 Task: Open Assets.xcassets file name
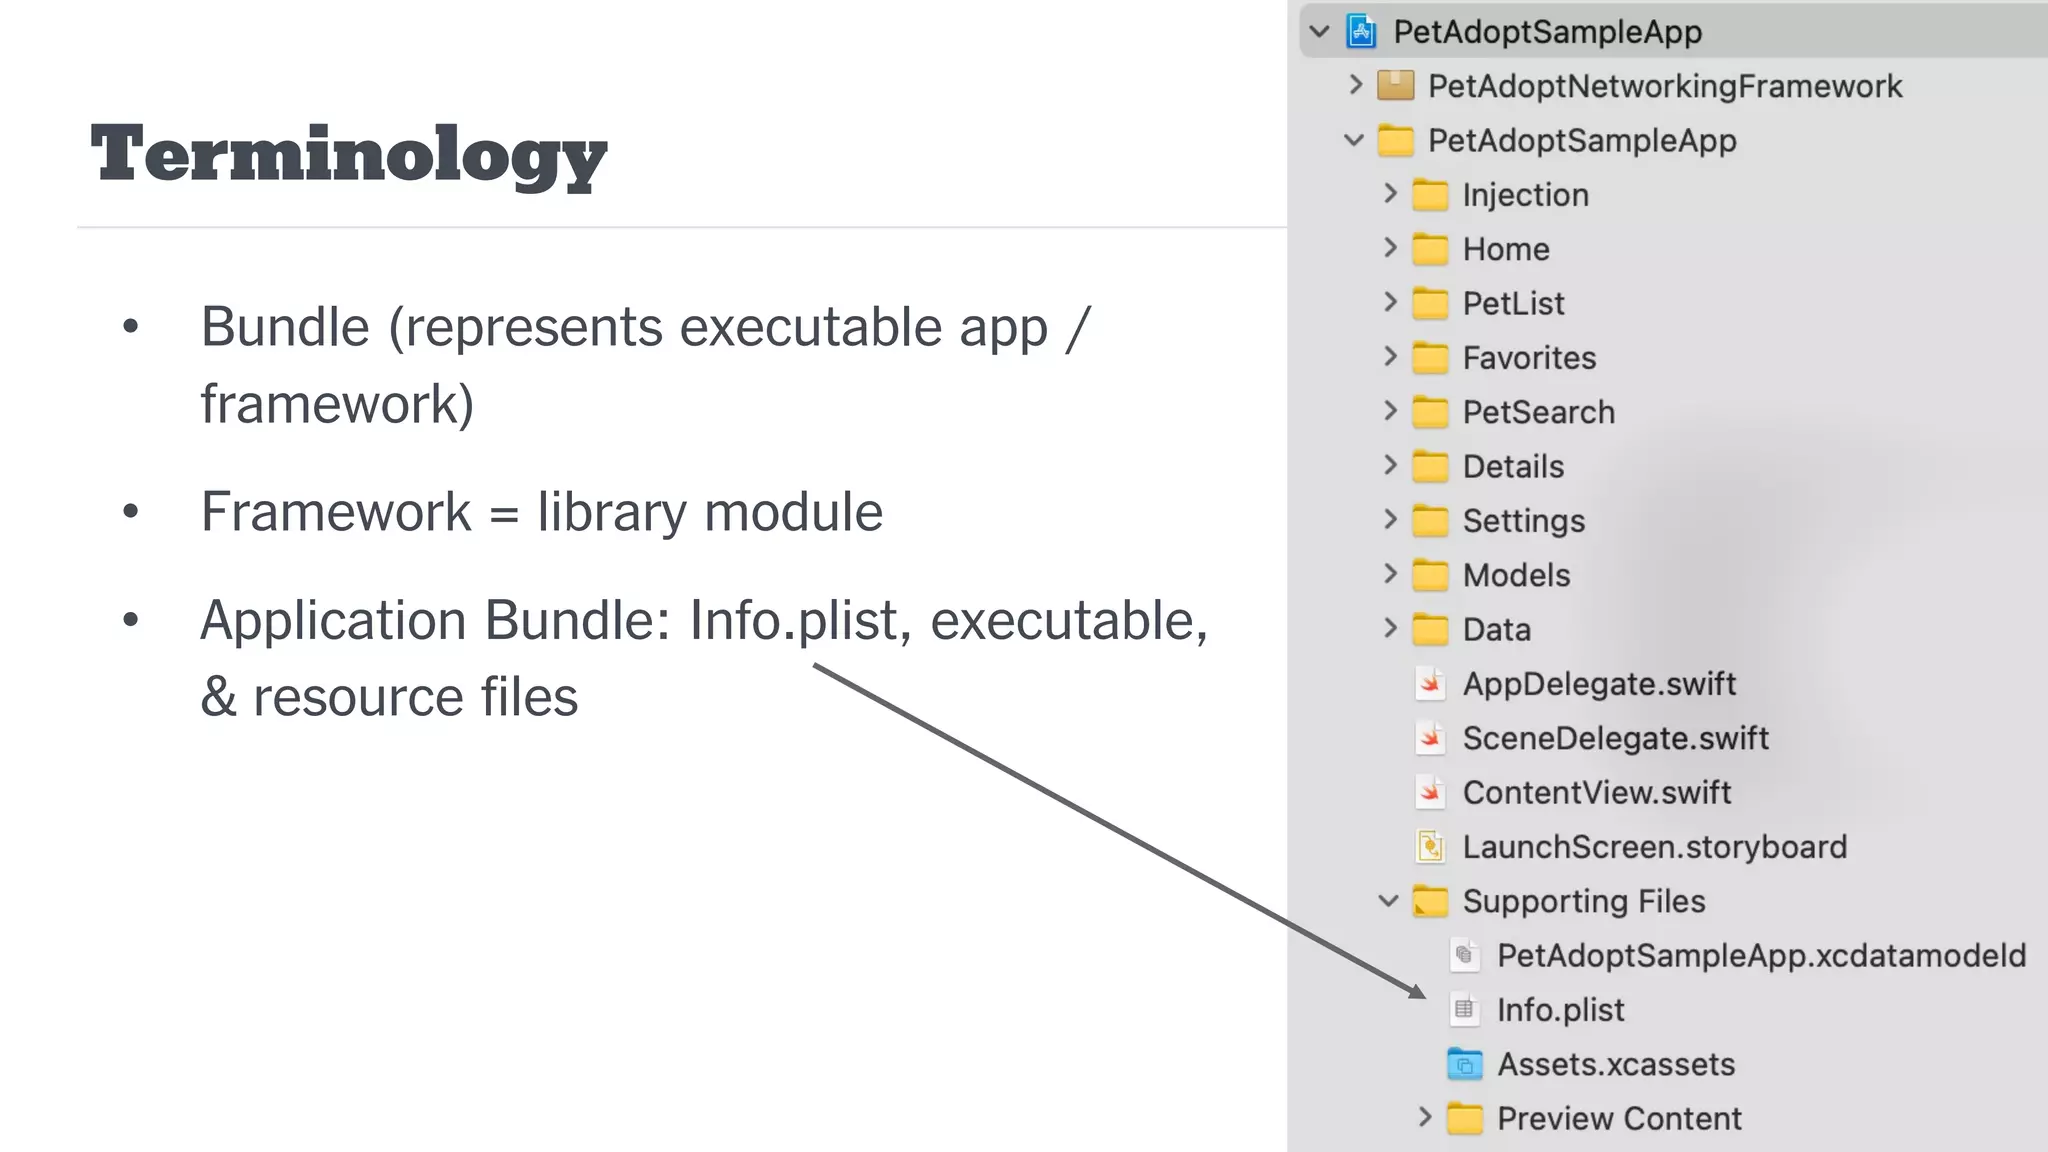[x=1616, y=1064]
